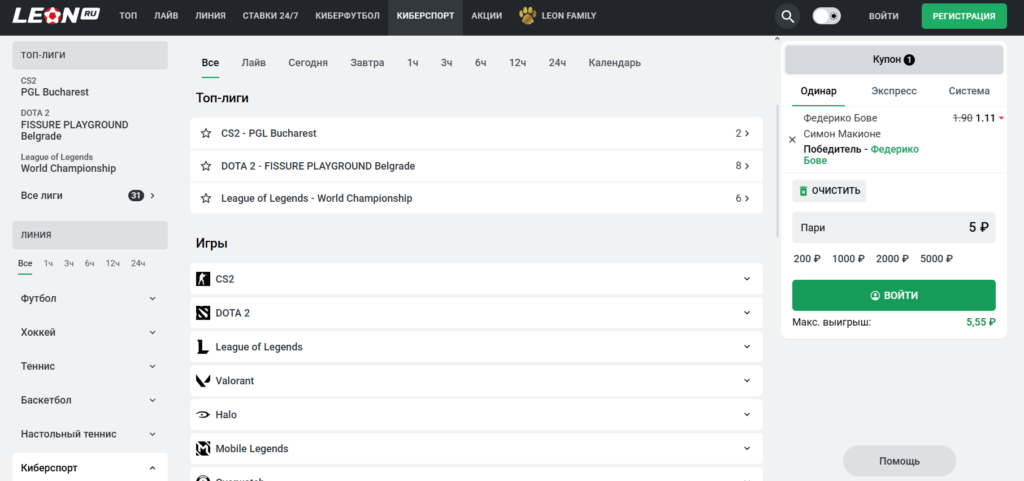Image resolution: width=1024 pixels, height=481 pixels.
Task: Collapse the Киберспорт sidebar section
Action: click(x=152, y=468)
